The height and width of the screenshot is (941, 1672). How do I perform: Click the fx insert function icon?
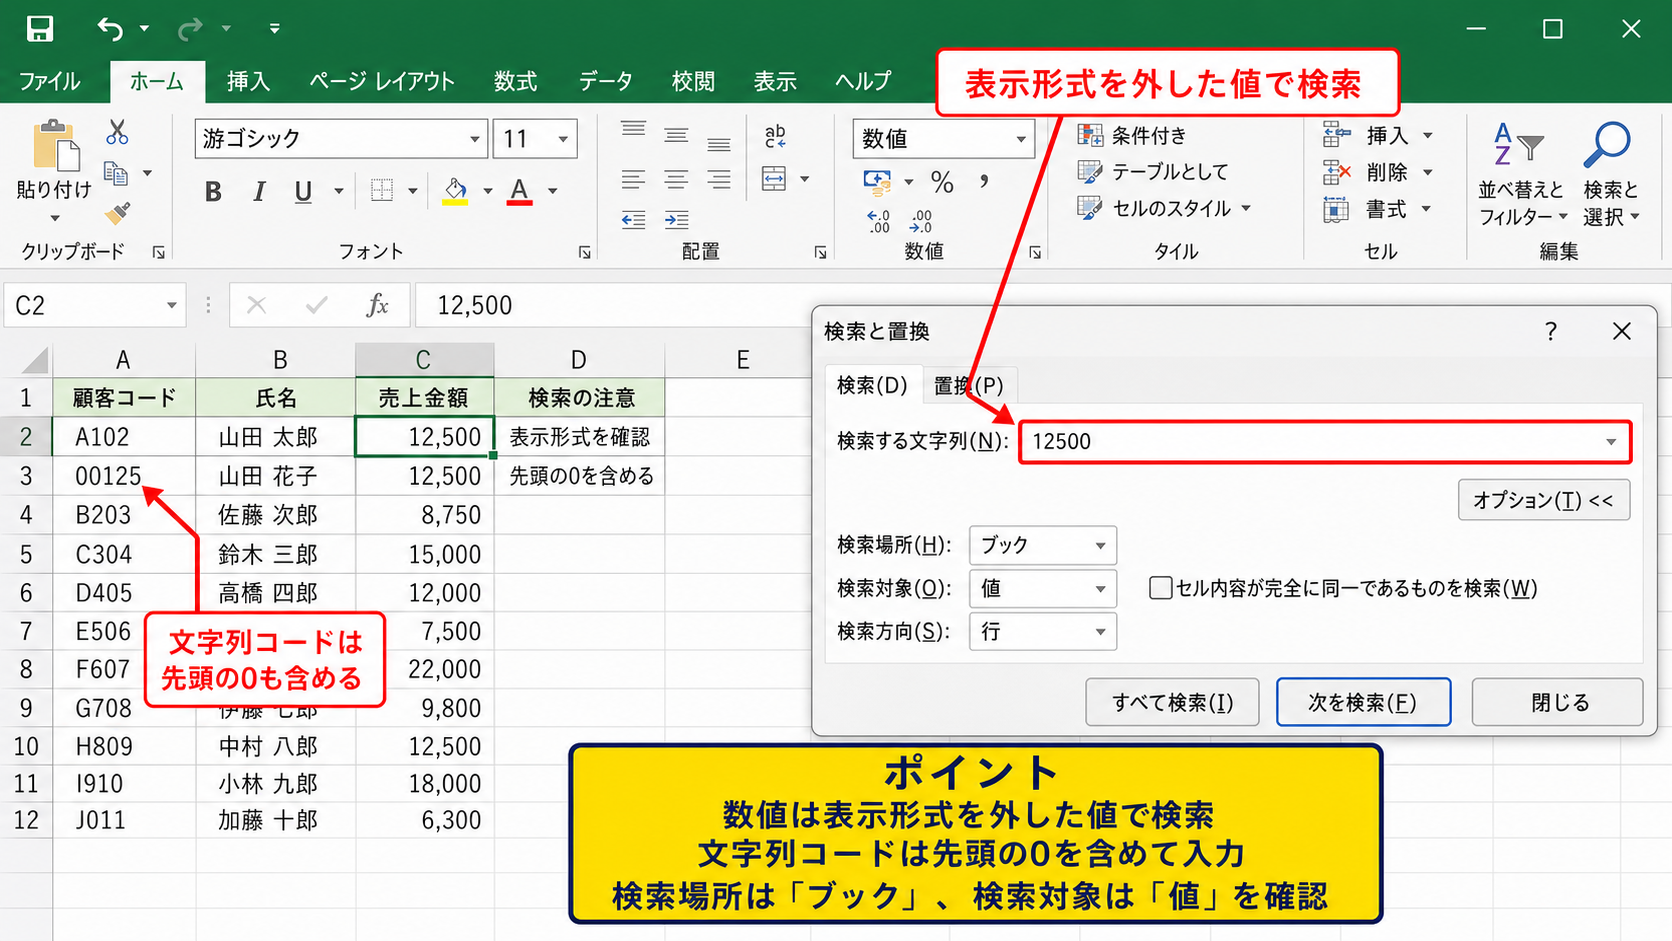point(377,305)
